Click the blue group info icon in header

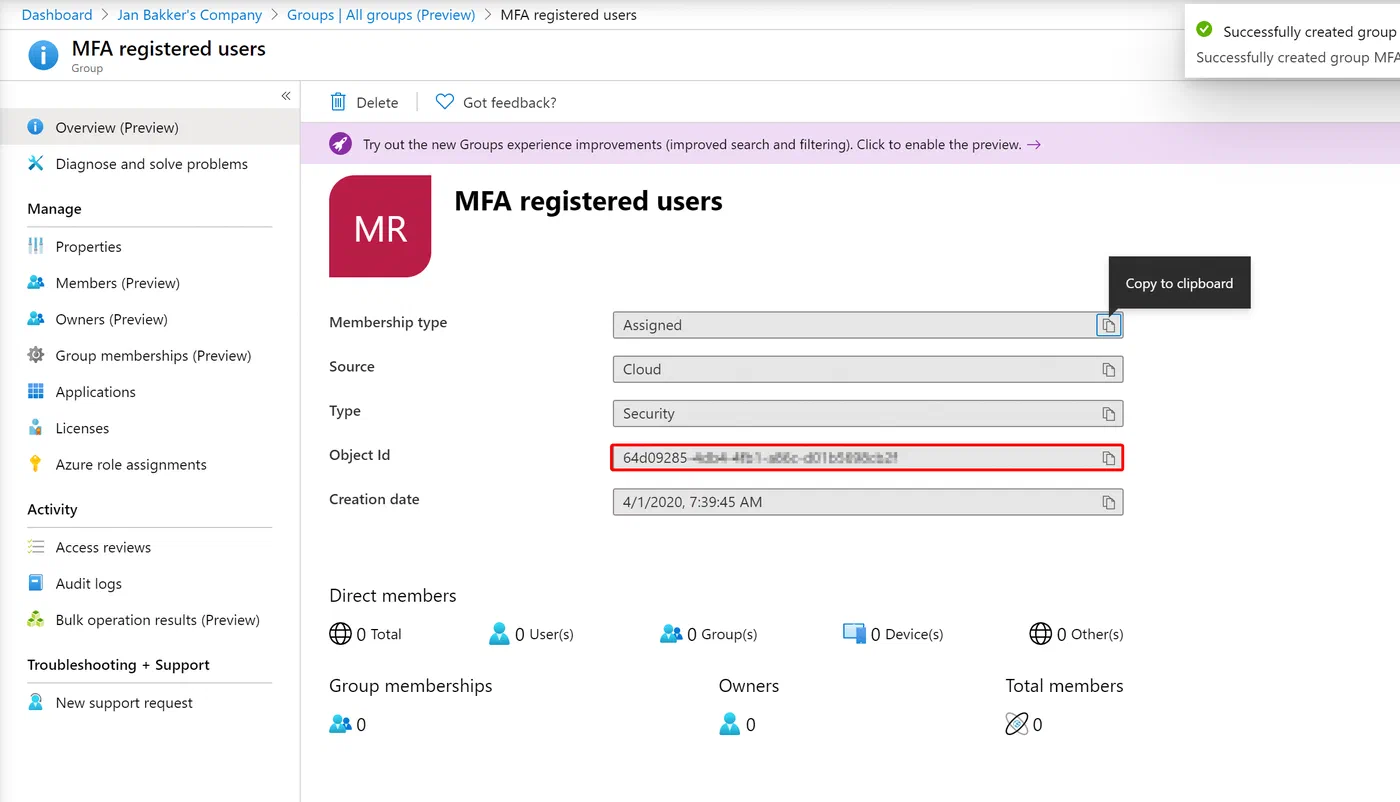pos(43,55)
